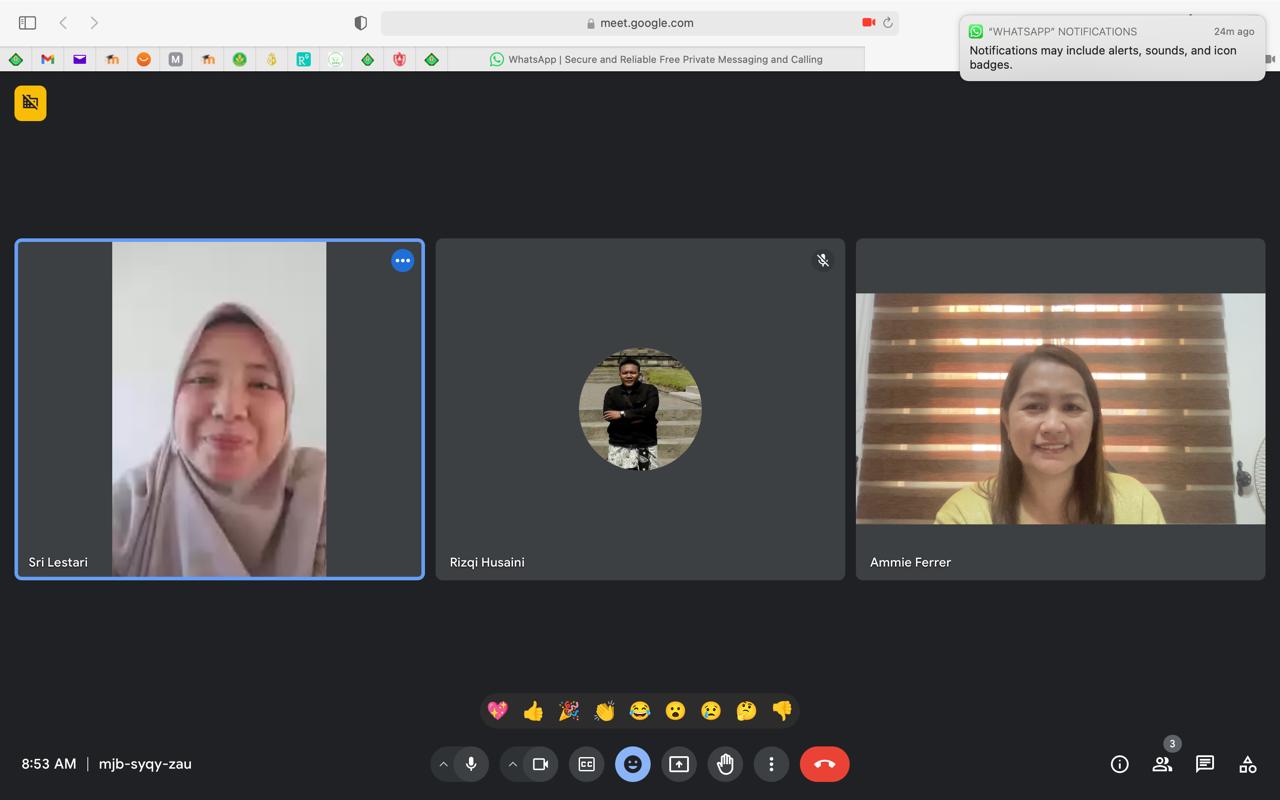Click the Rizqi Husaini name label

click(487, 562)
